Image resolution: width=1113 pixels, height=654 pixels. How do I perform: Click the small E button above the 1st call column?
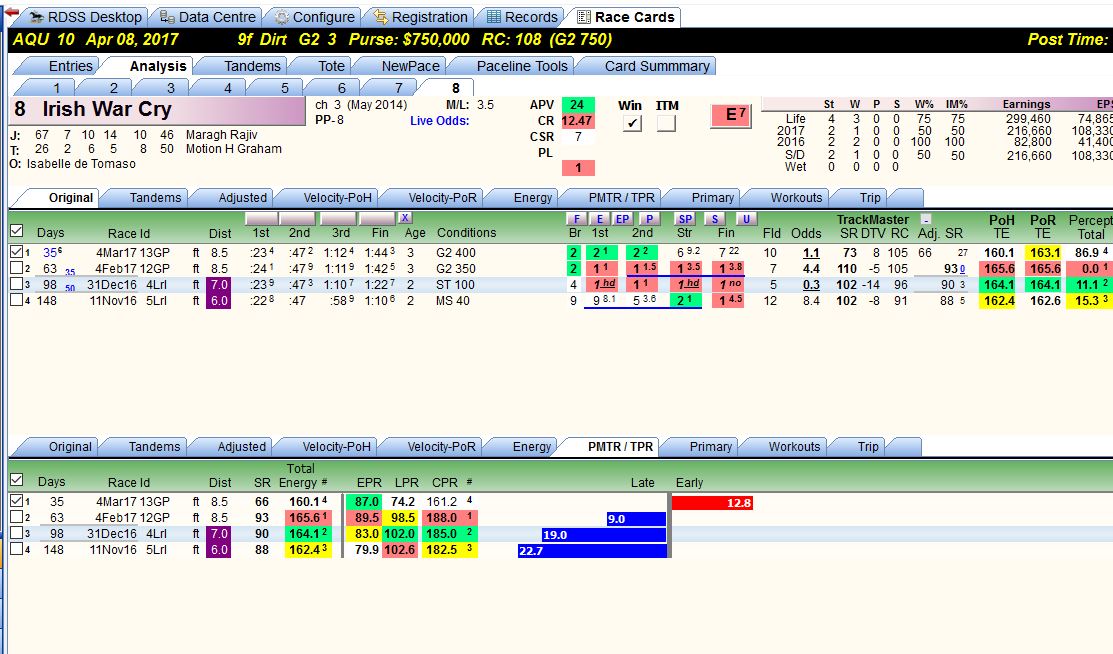600,219
